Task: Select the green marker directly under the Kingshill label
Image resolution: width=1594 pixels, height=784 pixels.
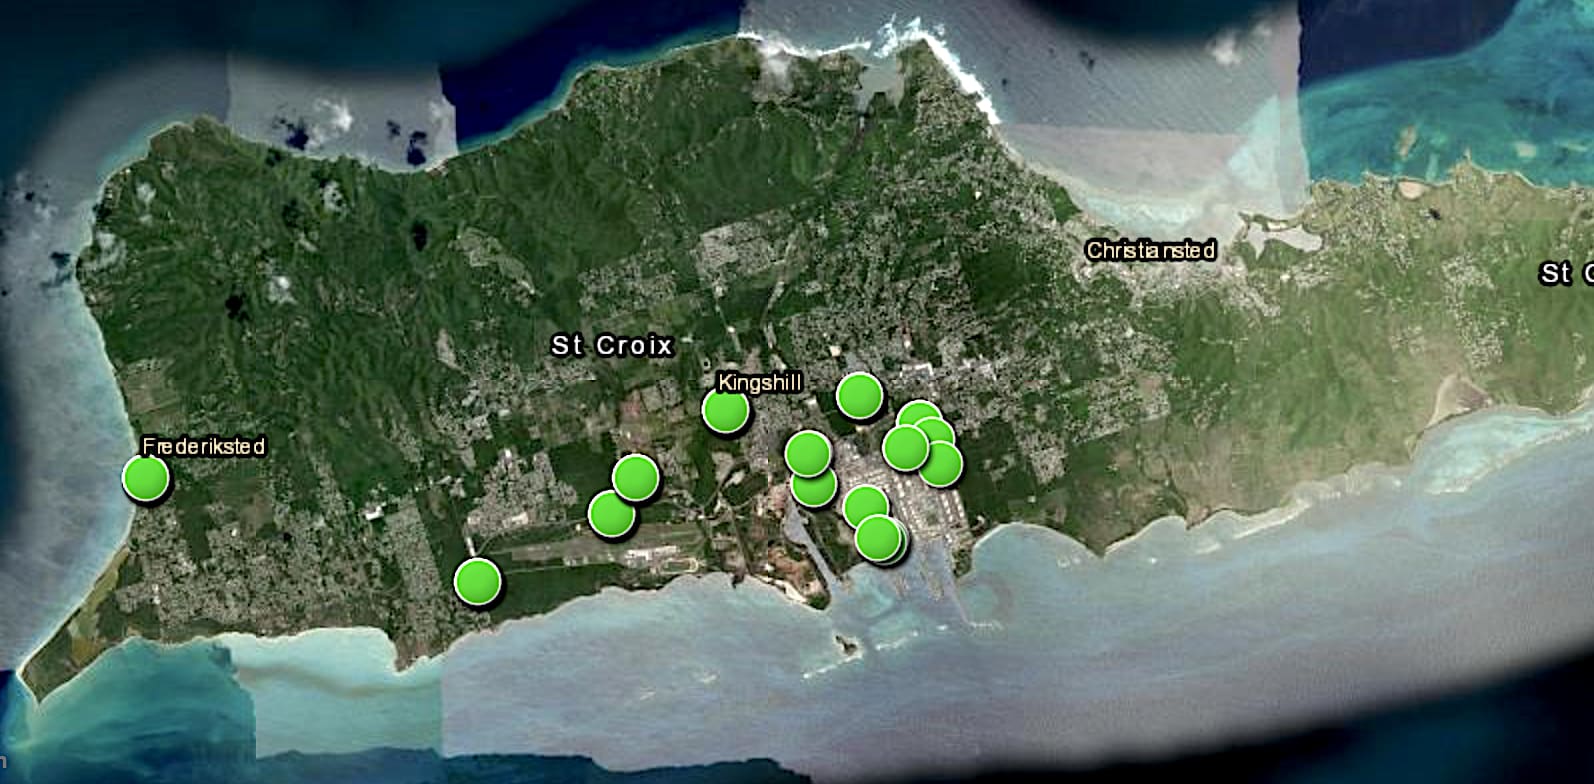Action: [726, 409]
